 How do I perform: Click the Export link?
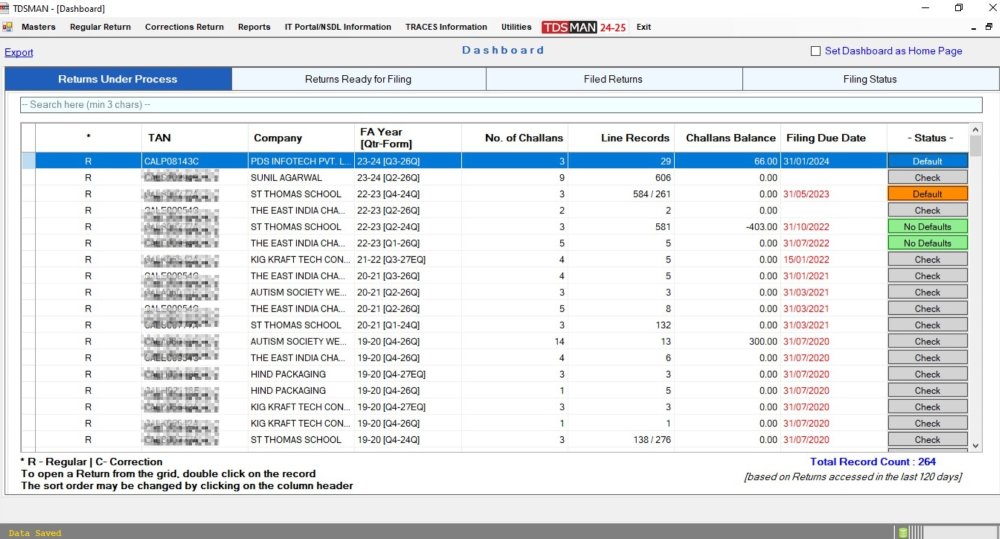pyautogui.click(x=18, y=52)
